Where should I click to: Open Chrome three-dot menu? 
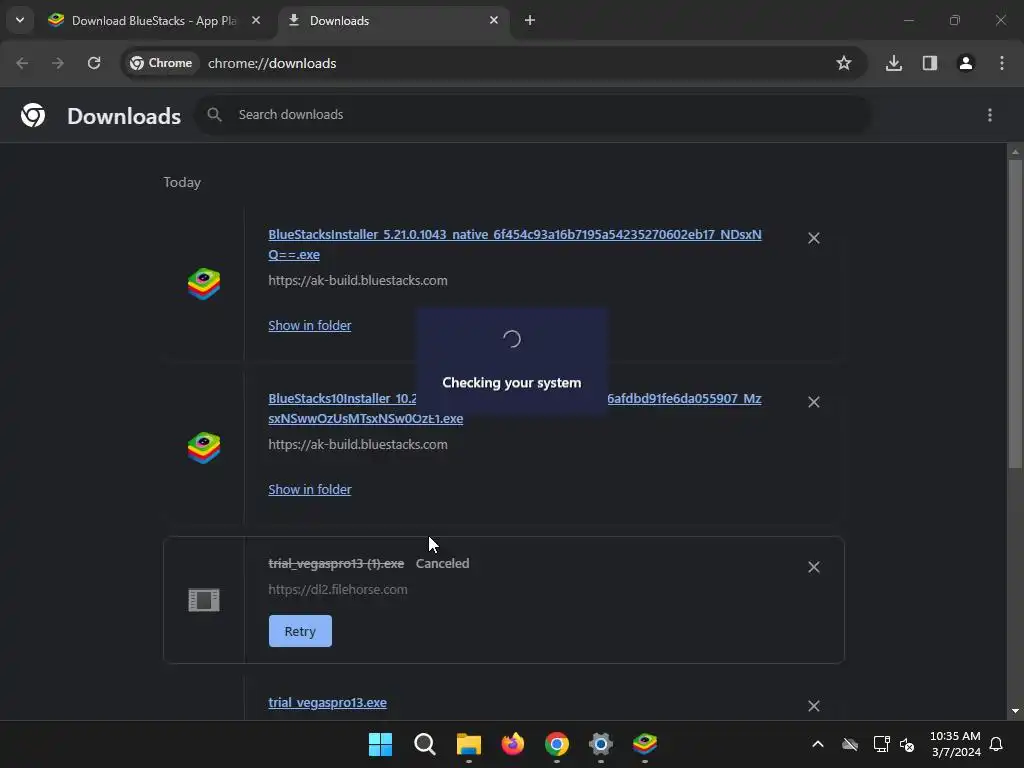[x=1002, y=63]
